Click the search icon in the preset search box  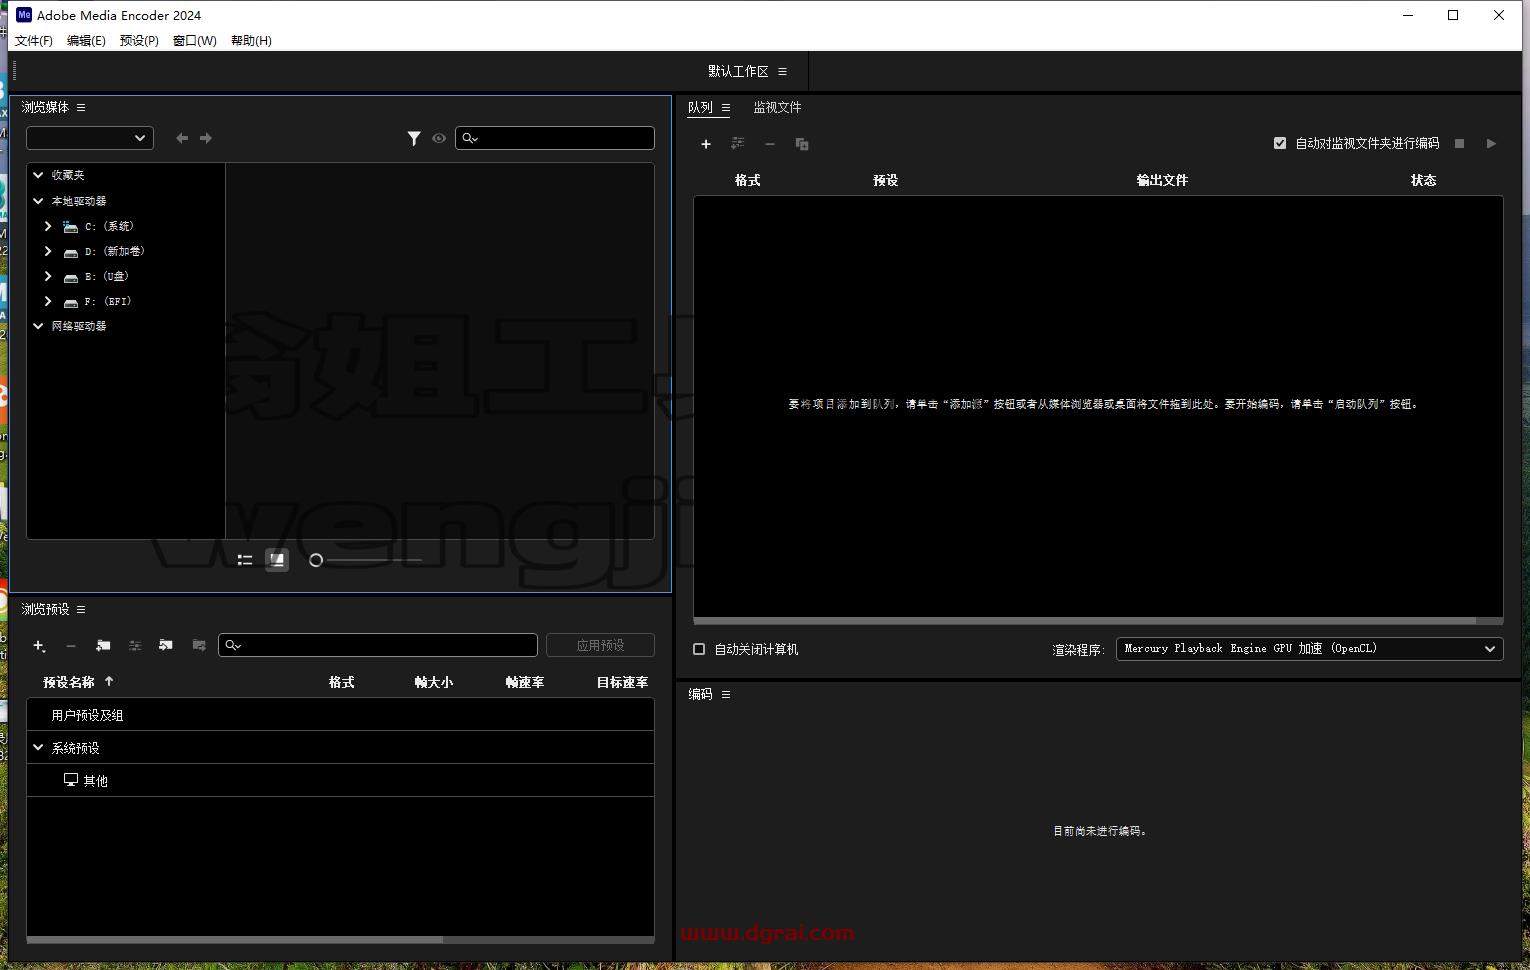(x=233, y=645)
